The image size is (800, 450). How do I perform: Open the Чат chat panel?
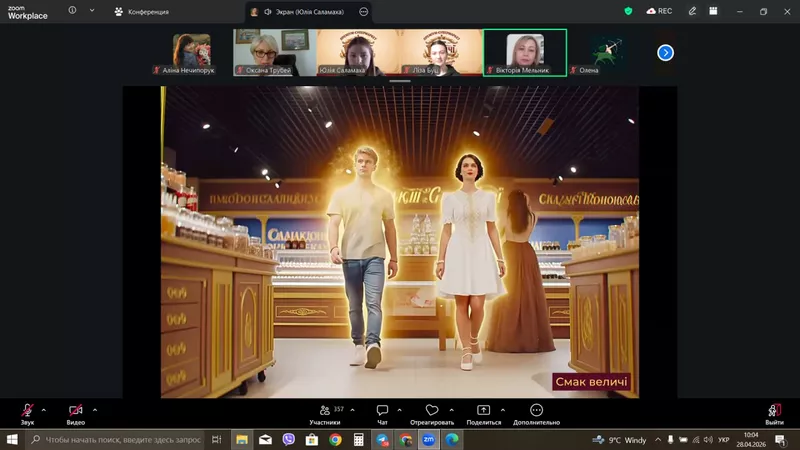(382, 414)
